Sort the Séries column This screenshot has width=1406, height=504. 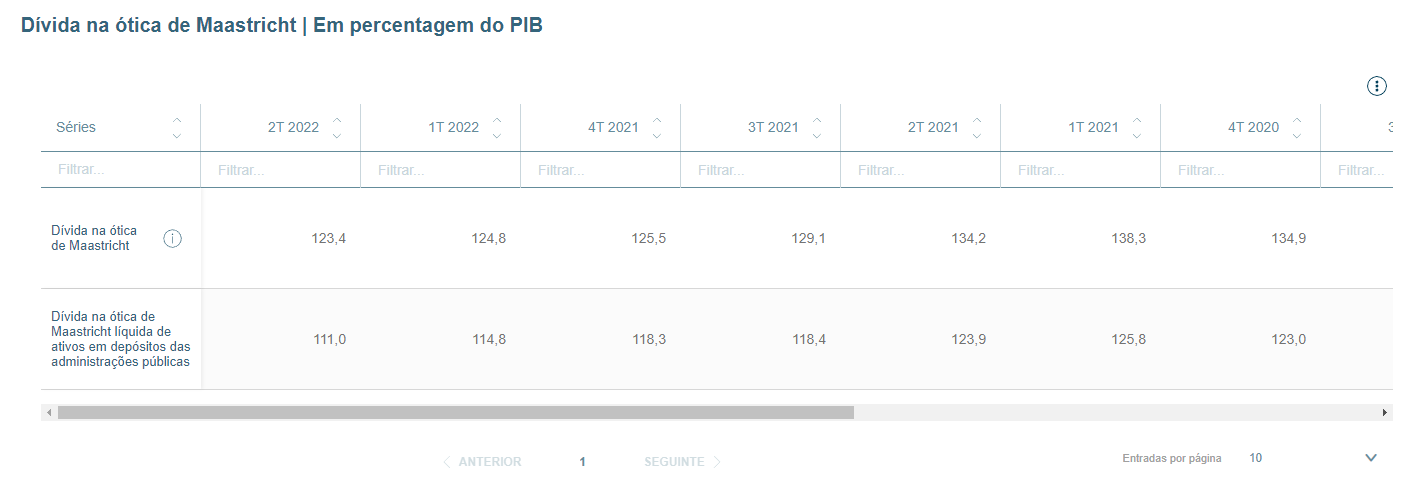(177, 127)
